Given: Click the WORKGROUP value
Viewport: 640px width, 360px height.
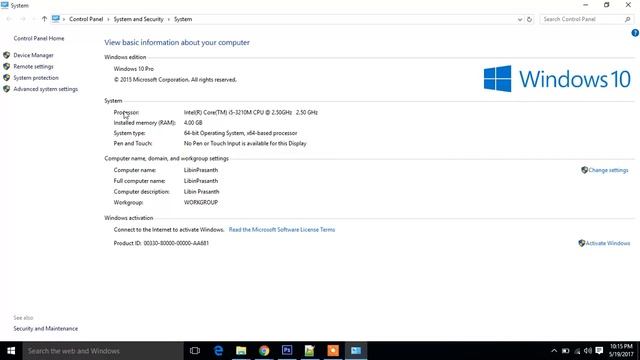Looking at the screenshot, I should pyautogui.click(x=201, y=202).
